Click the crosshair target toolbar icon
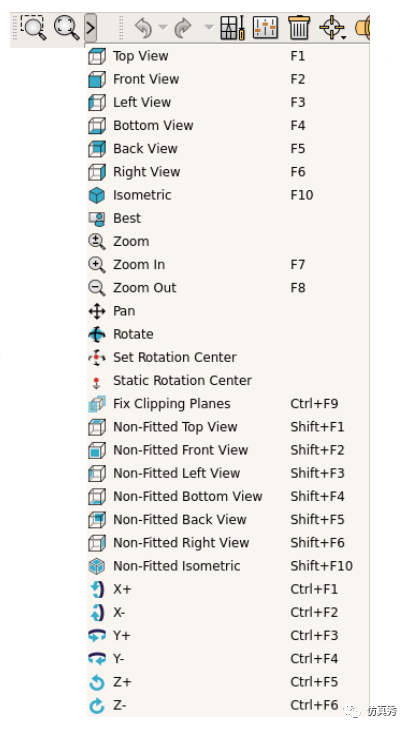Viewport: 409px width, 729px height. pyautogui.click(x=333, y=27)
